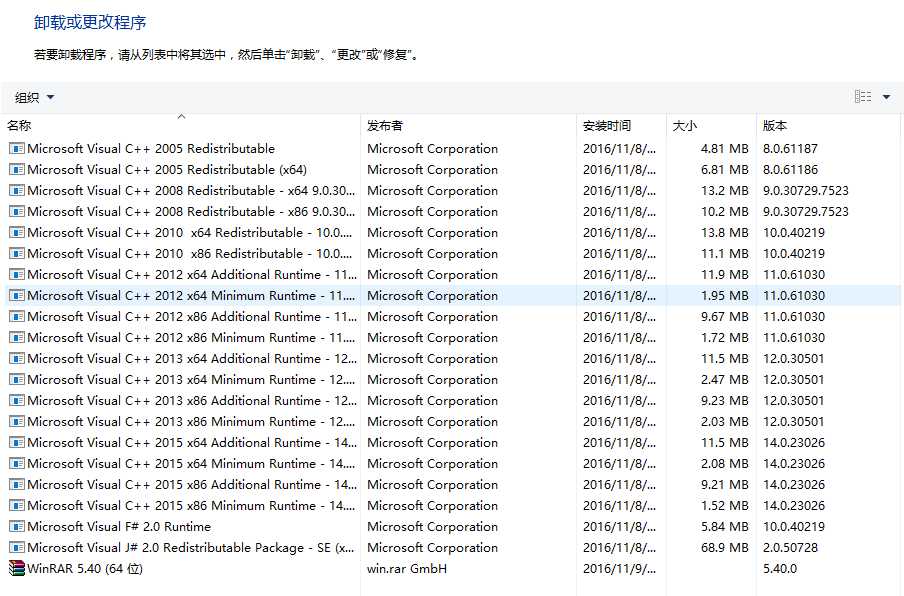The height and width of the screenshot is (596, 904).
Task: Click the 8.0.61187 version cell
Action: (x=790, y=149)
